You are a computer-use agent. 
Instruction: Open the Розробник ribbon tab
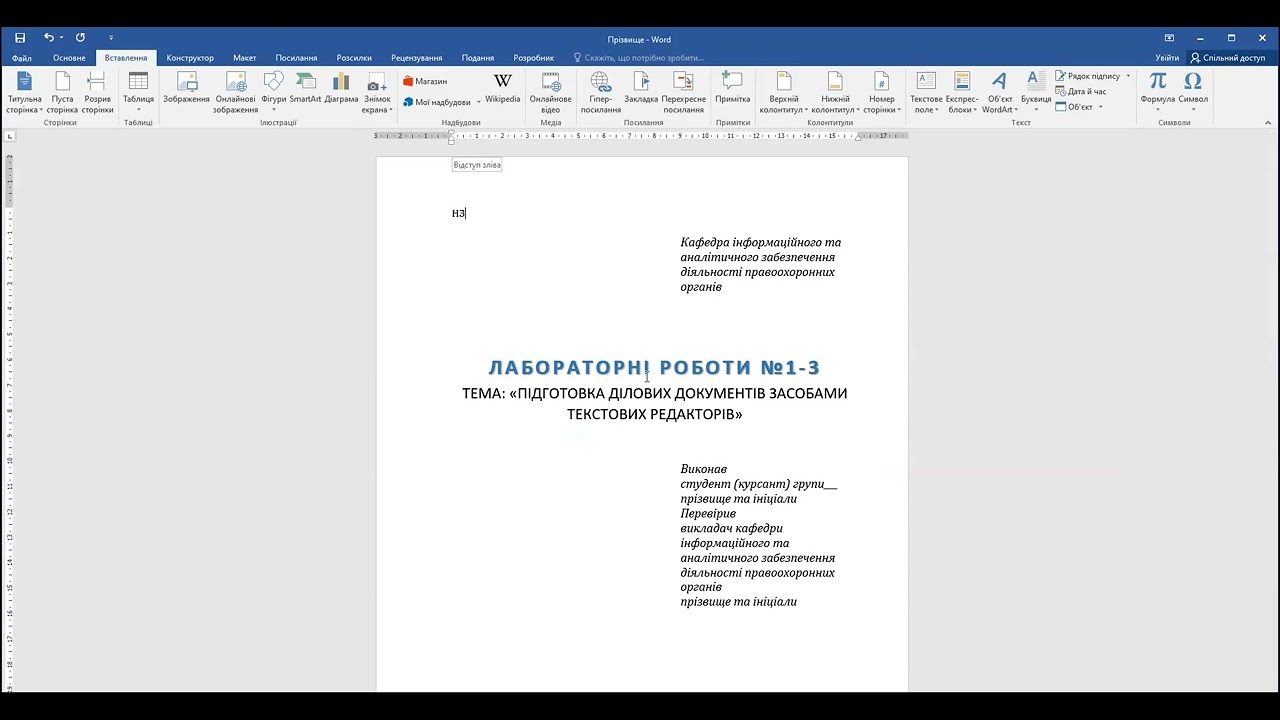point(534,58)
